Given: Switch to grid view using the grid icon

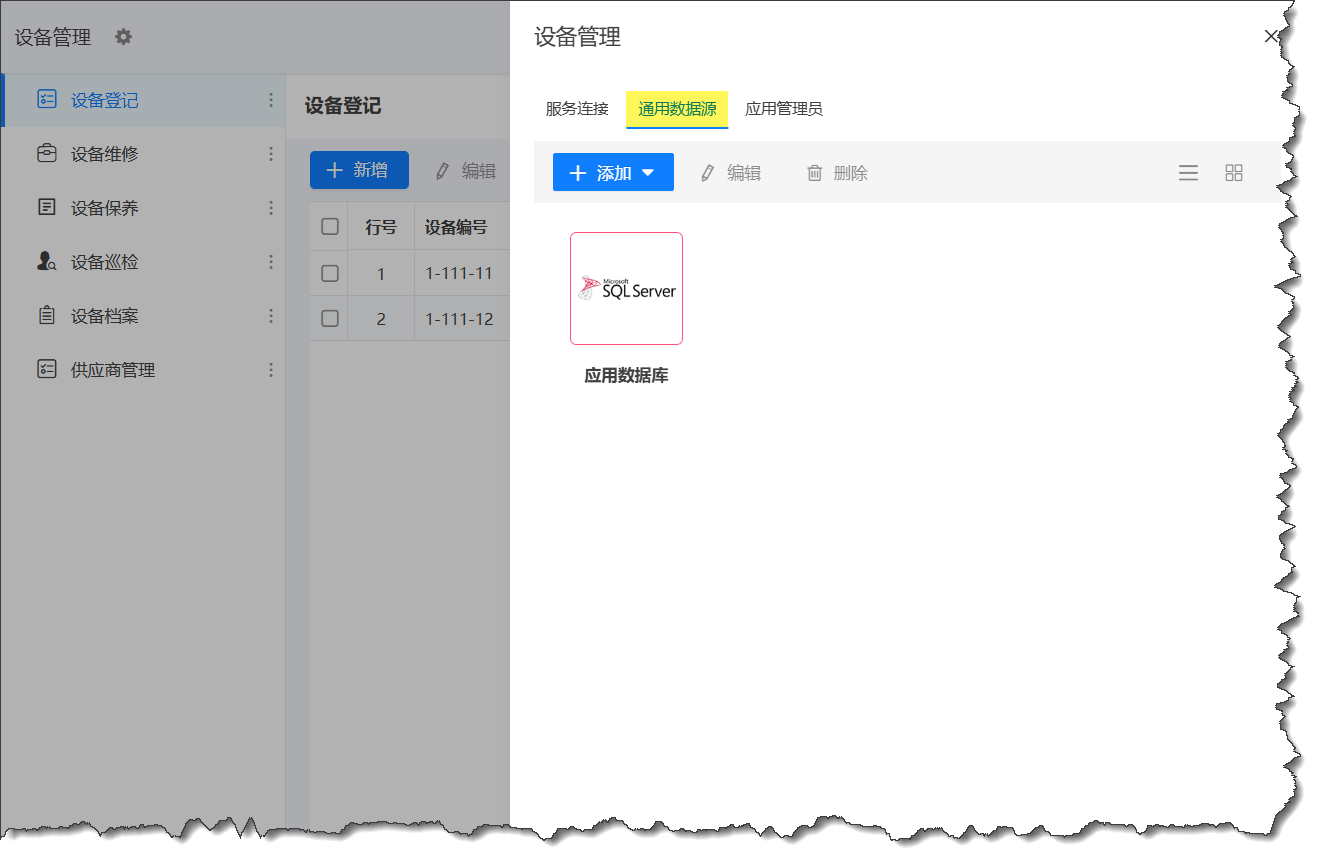Looking at the screenshot, I should [x=1233, y=172].
